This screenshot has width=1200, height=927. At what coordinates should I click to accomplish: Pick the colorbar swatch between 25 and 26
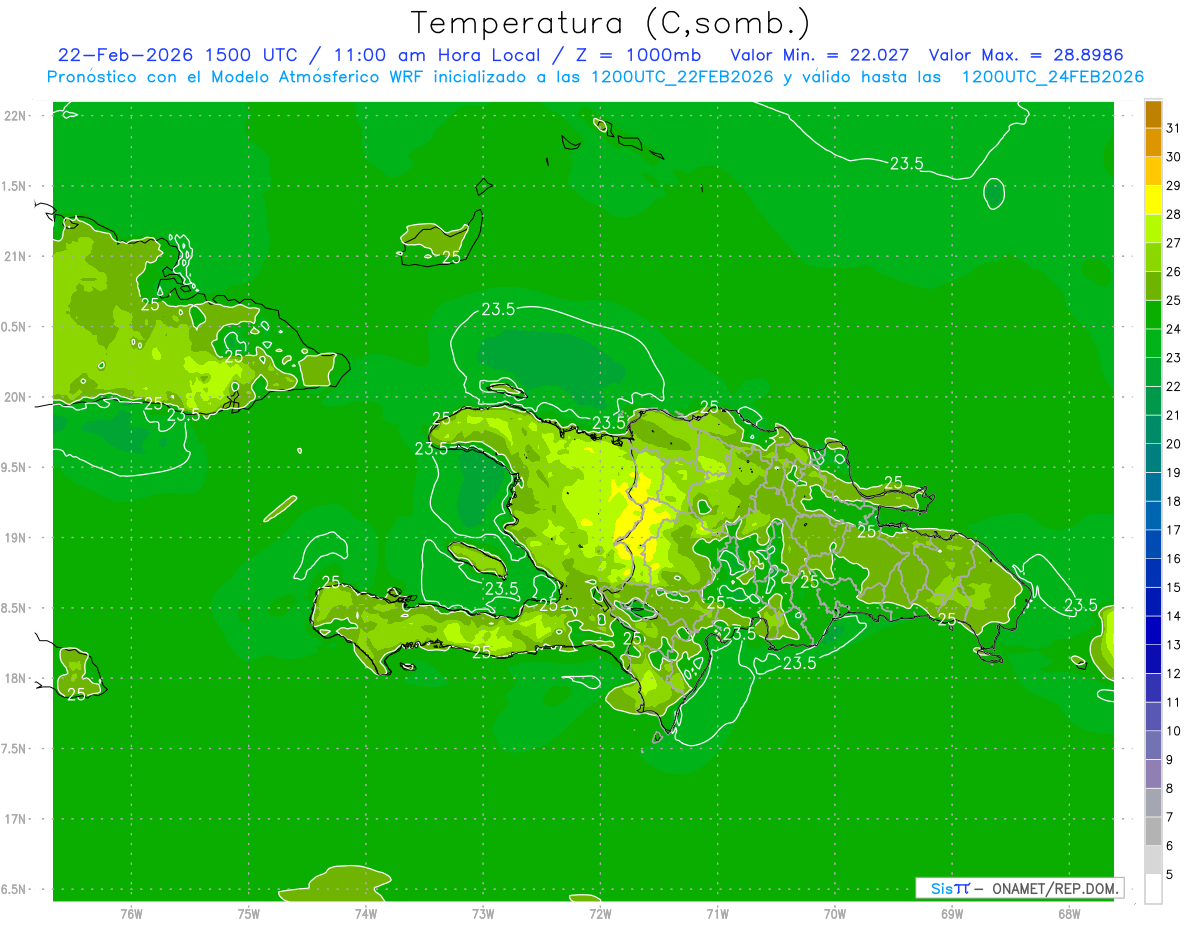point(1153,286)
